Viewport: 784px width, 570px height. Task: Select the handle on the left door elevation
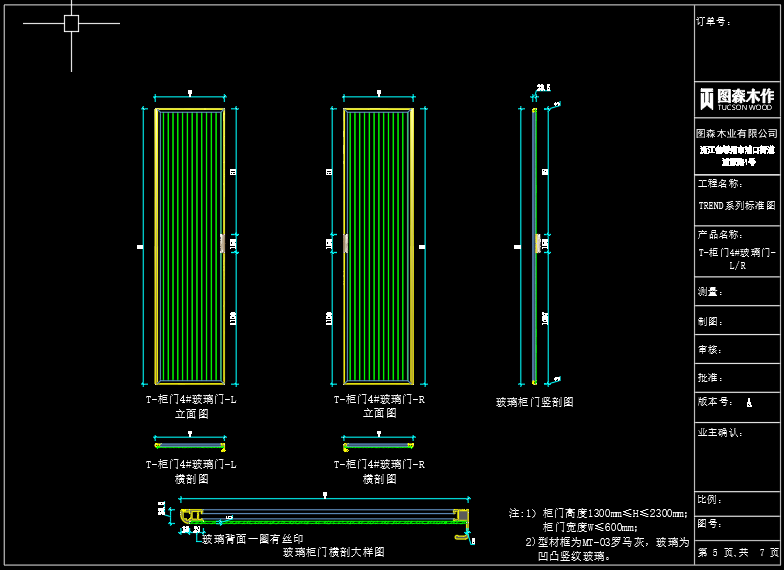point(222,243)
